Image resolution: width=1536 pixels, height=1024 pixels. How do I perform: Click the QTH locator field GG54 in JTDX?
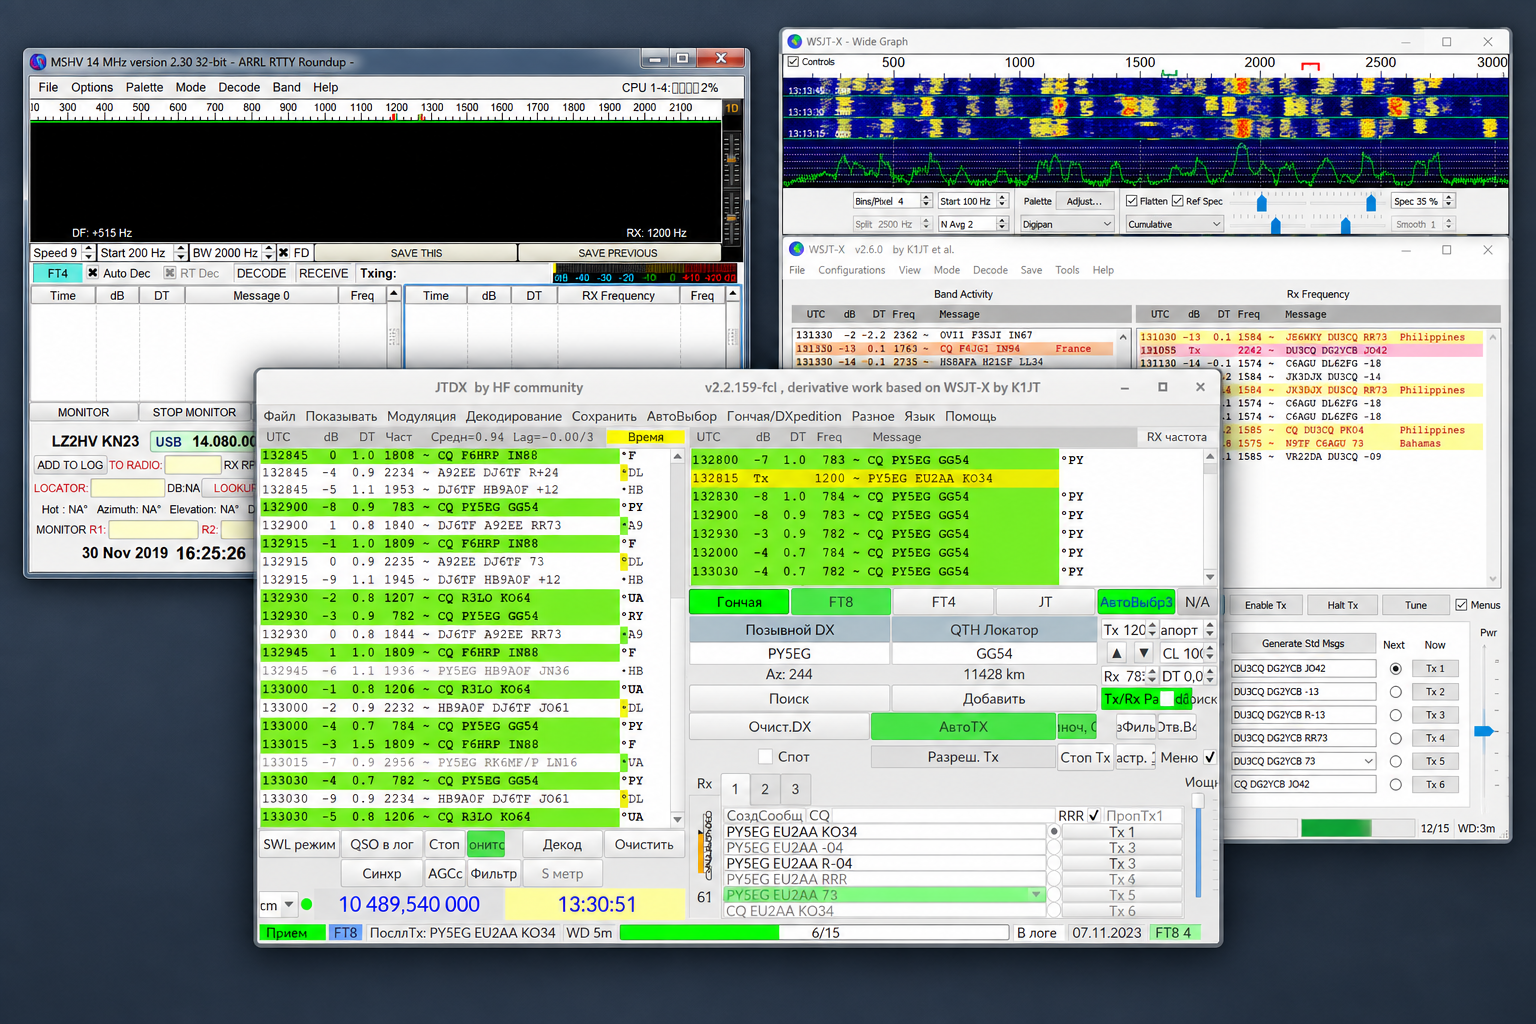click(994, 653)
